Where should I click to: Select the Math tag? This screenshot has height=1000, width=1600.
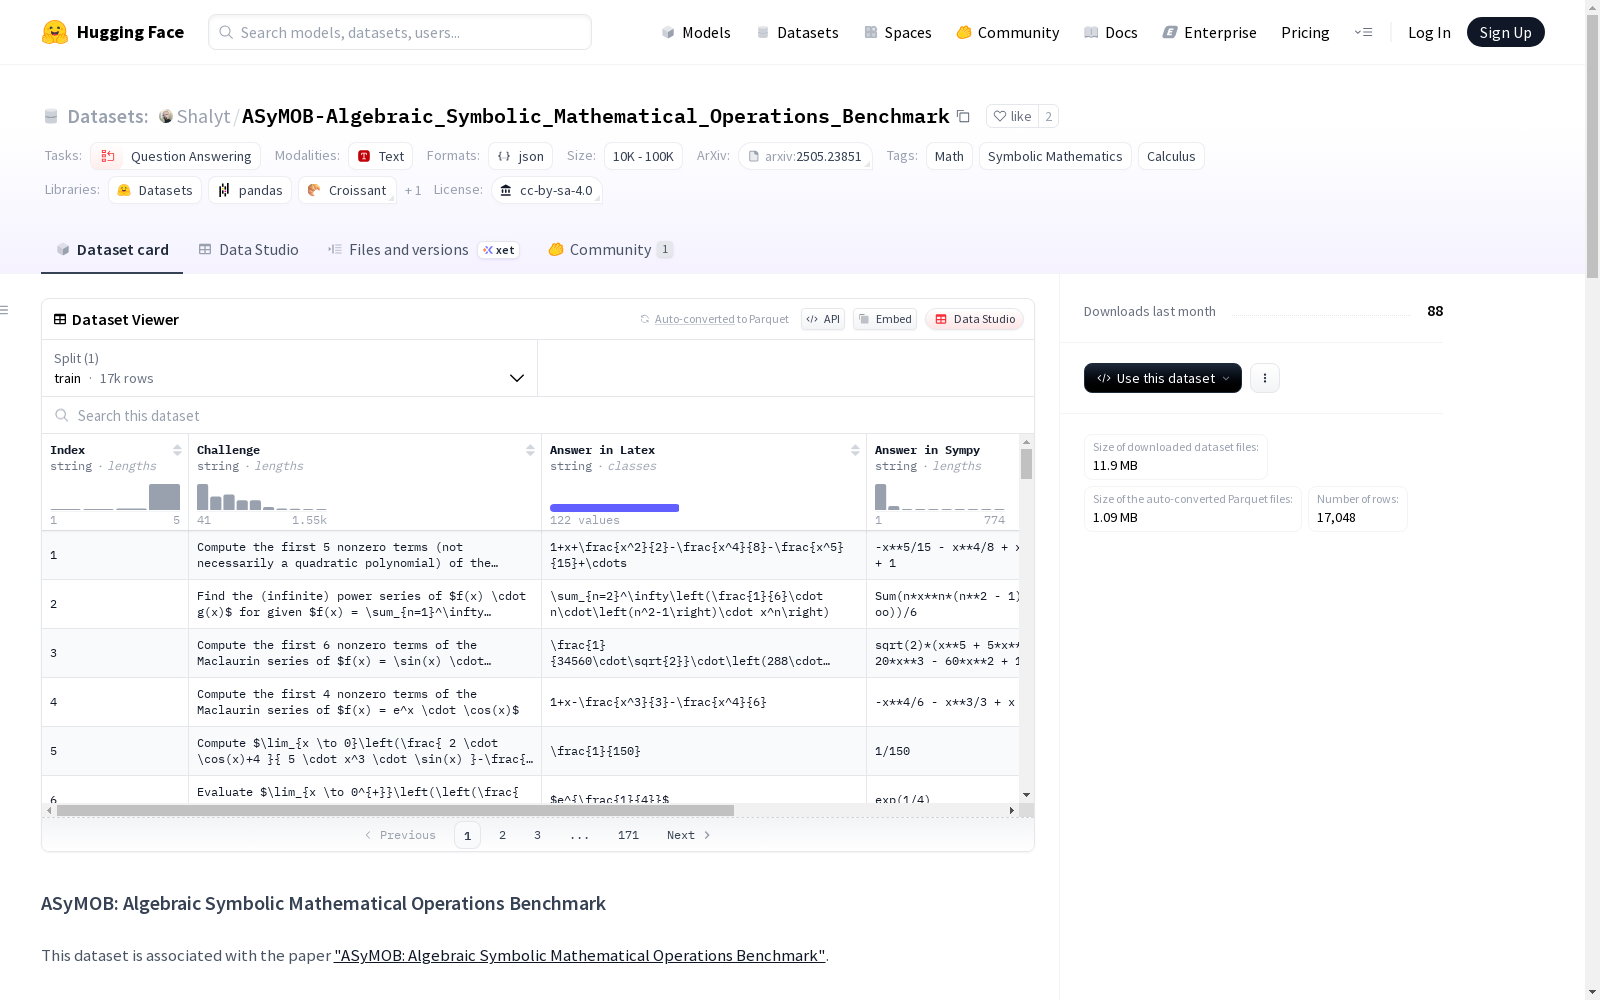[949, 156]
